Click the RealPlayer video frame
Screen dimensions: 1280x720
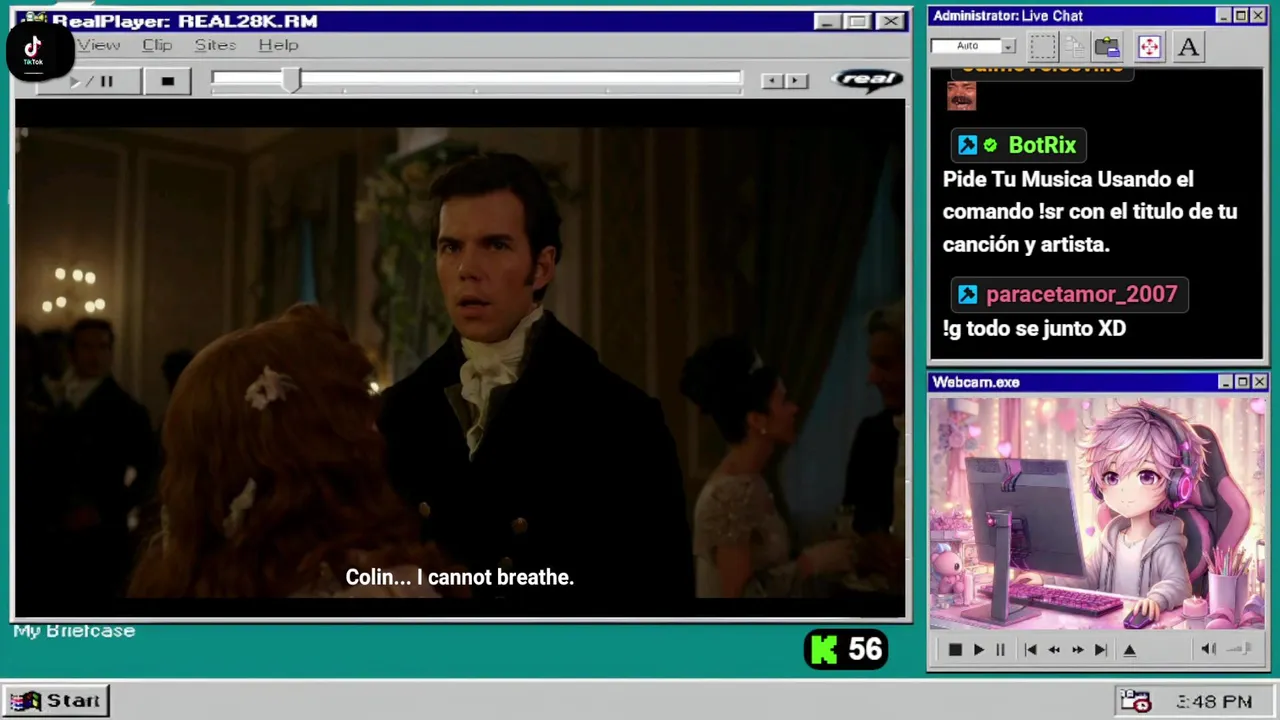(x=460, y=357)
